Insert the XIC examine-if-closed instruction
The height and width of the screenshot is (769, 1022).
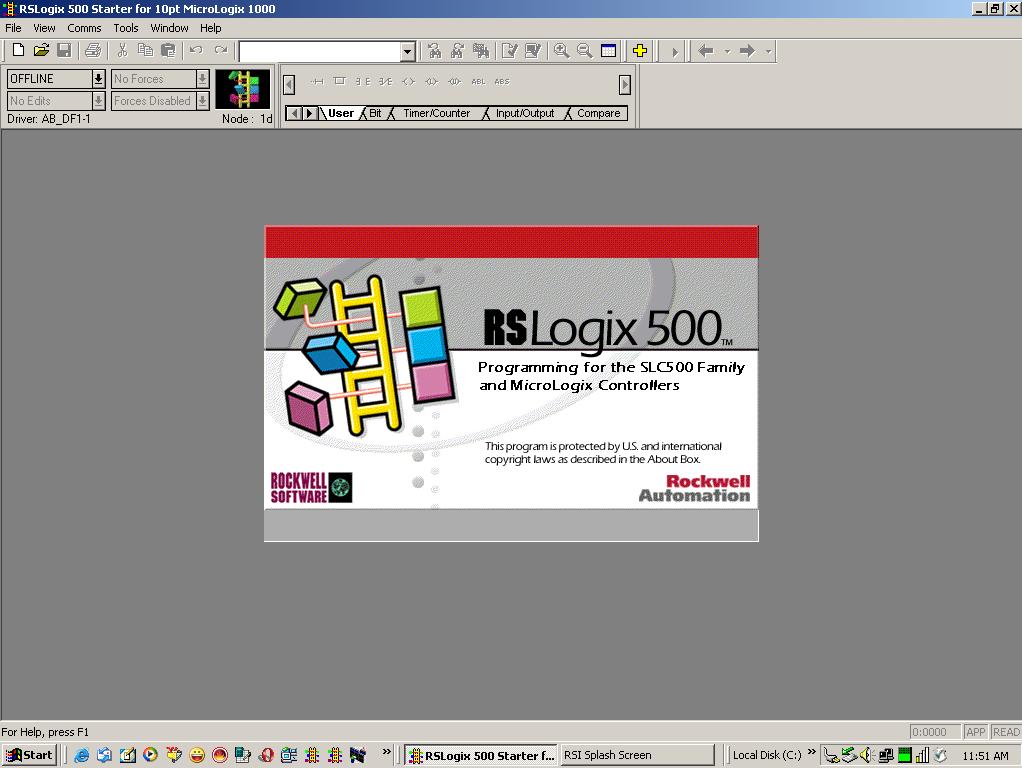362,81
